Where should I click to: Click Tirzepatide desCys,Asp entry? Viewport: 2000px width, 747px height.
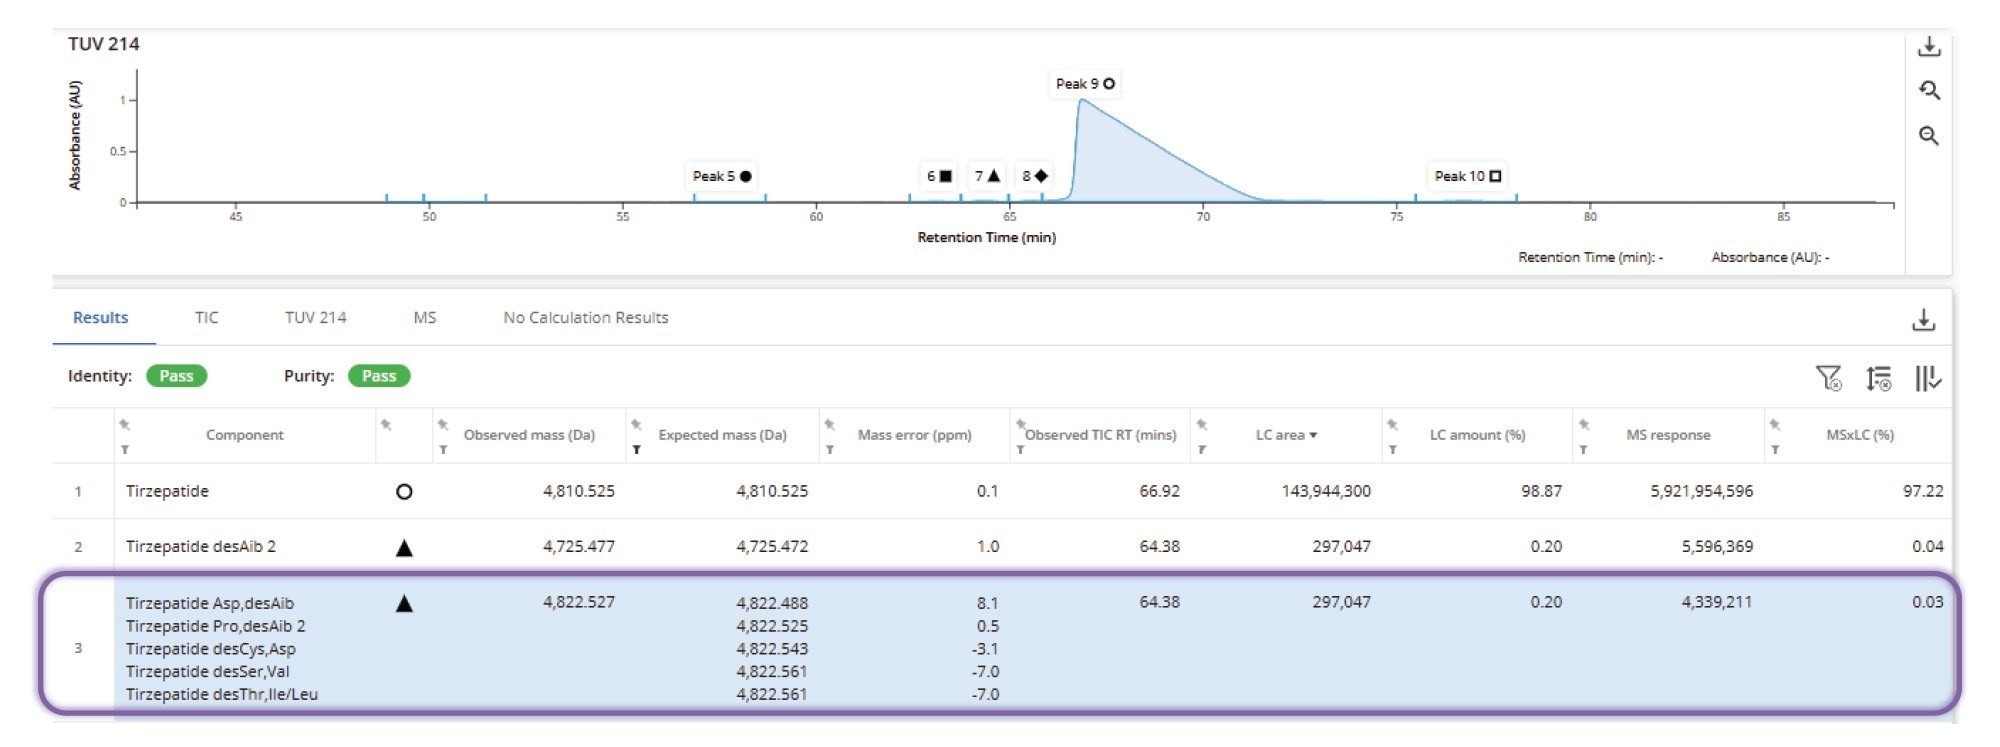tap(210, 649)
